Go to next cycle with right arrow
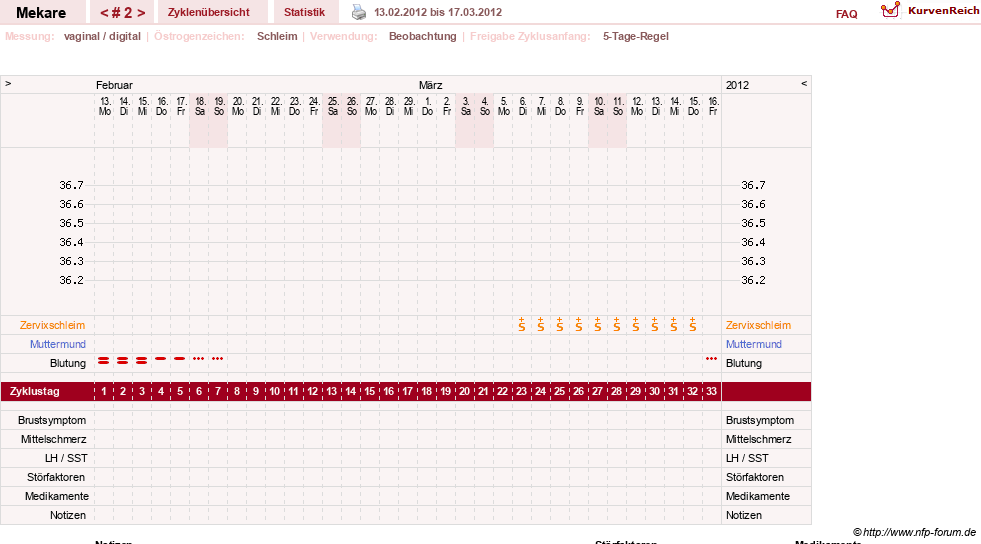This screenshot has height=544, width=981. [x=141, y=13]
